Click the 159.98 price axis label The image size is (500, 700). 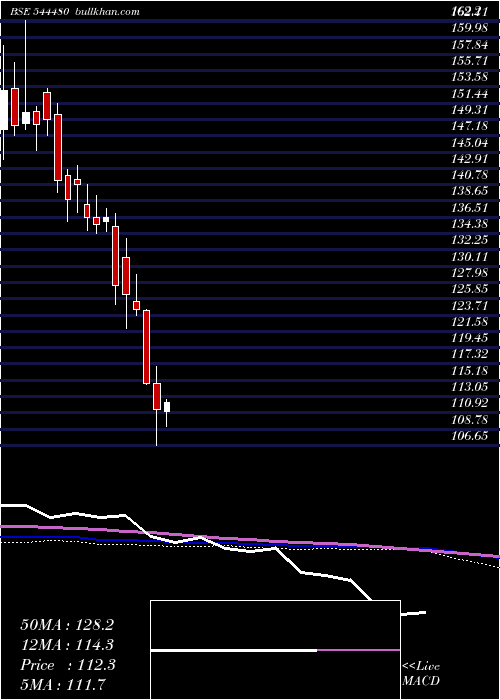[468, 28]
